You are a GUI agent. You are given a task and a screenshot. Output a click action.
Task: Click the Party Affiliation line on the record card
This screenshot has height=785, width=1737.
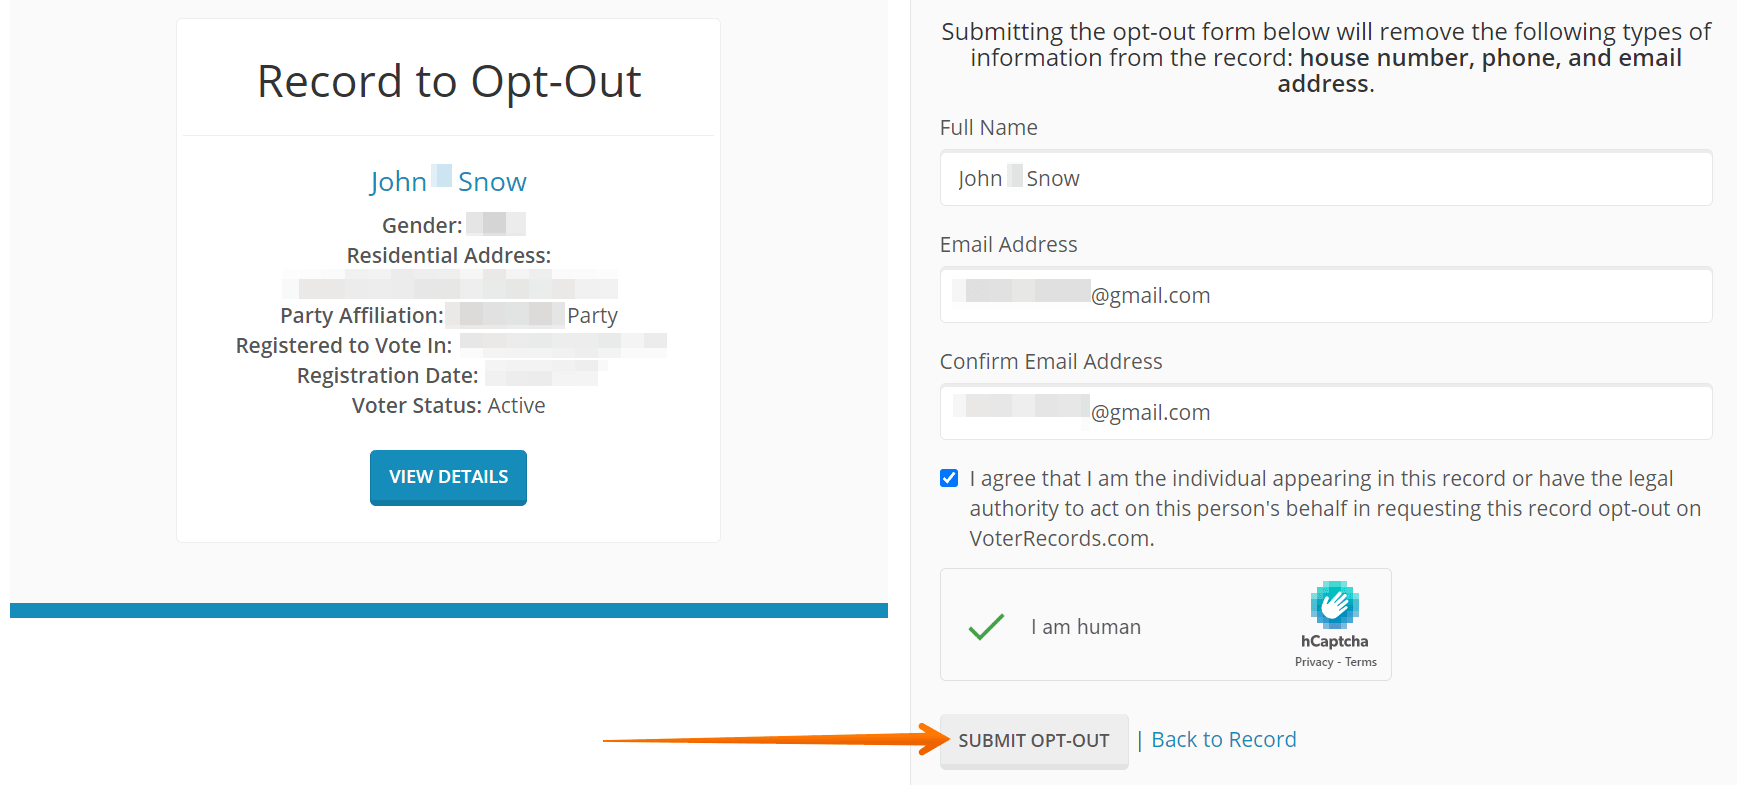(448, 315)
